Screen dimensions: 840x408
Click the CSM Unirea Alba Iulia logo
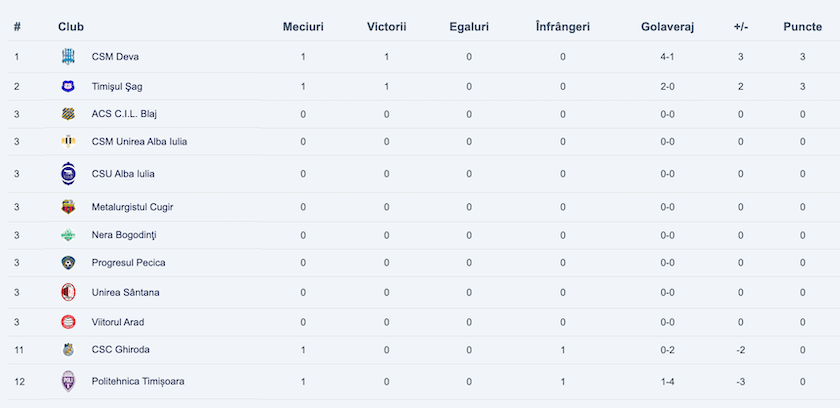point(68,141)
